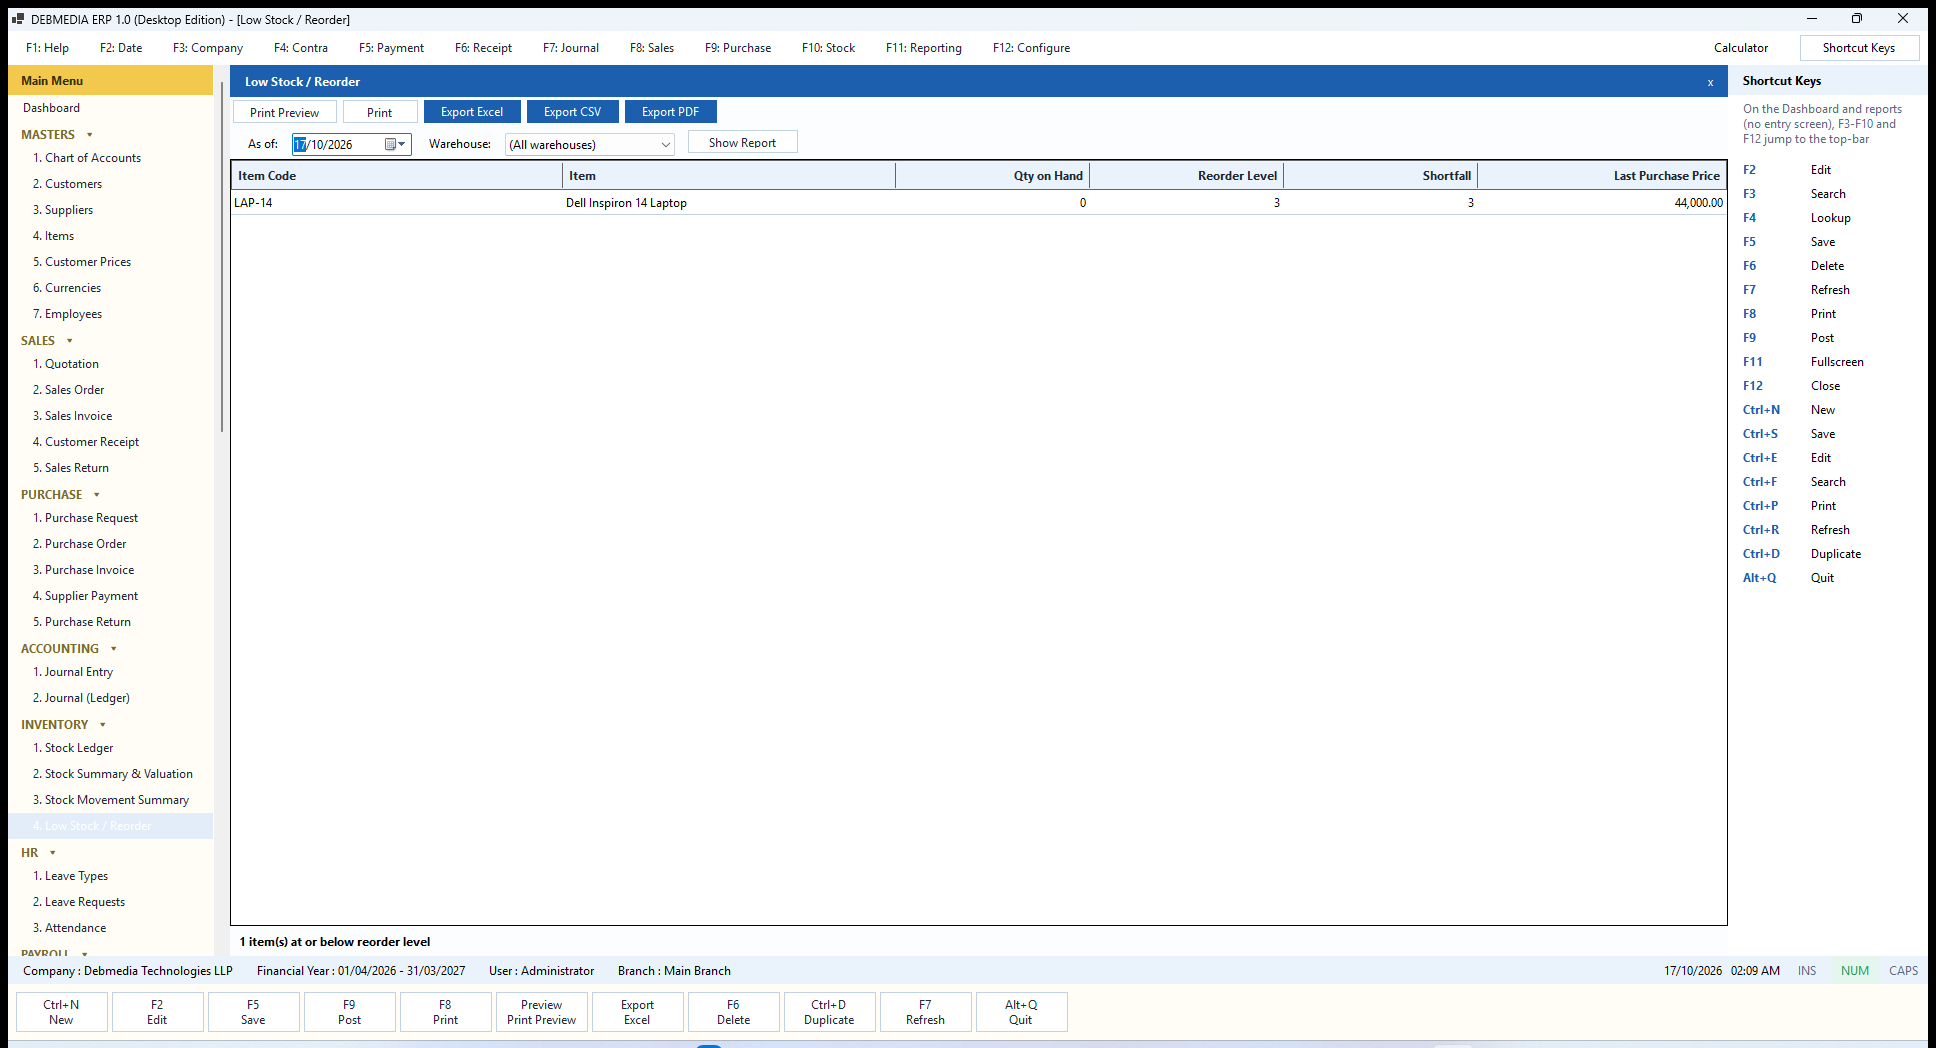1936x1048 pixels.
Task: Collapse the PURCHASE section
Action: coord(97,495)
